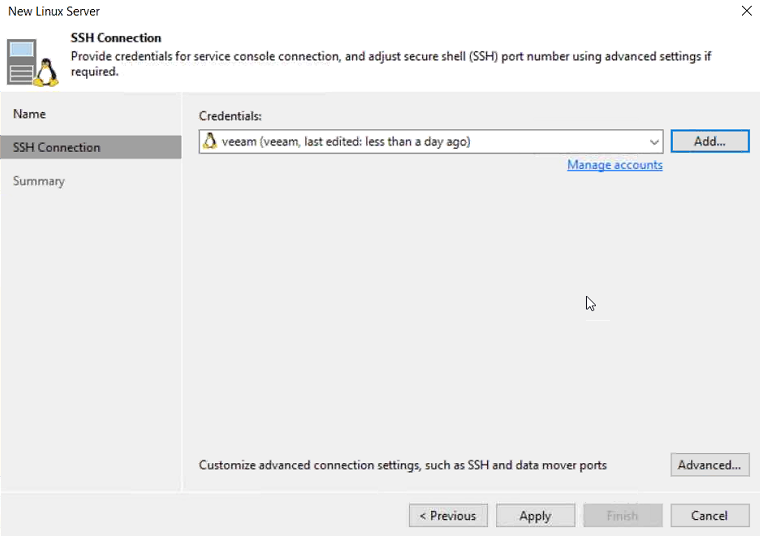Expand the credentials dropdown arrow
Viewport: 760px width, 536px height.
pyautogui.click(x=654, y=142)
